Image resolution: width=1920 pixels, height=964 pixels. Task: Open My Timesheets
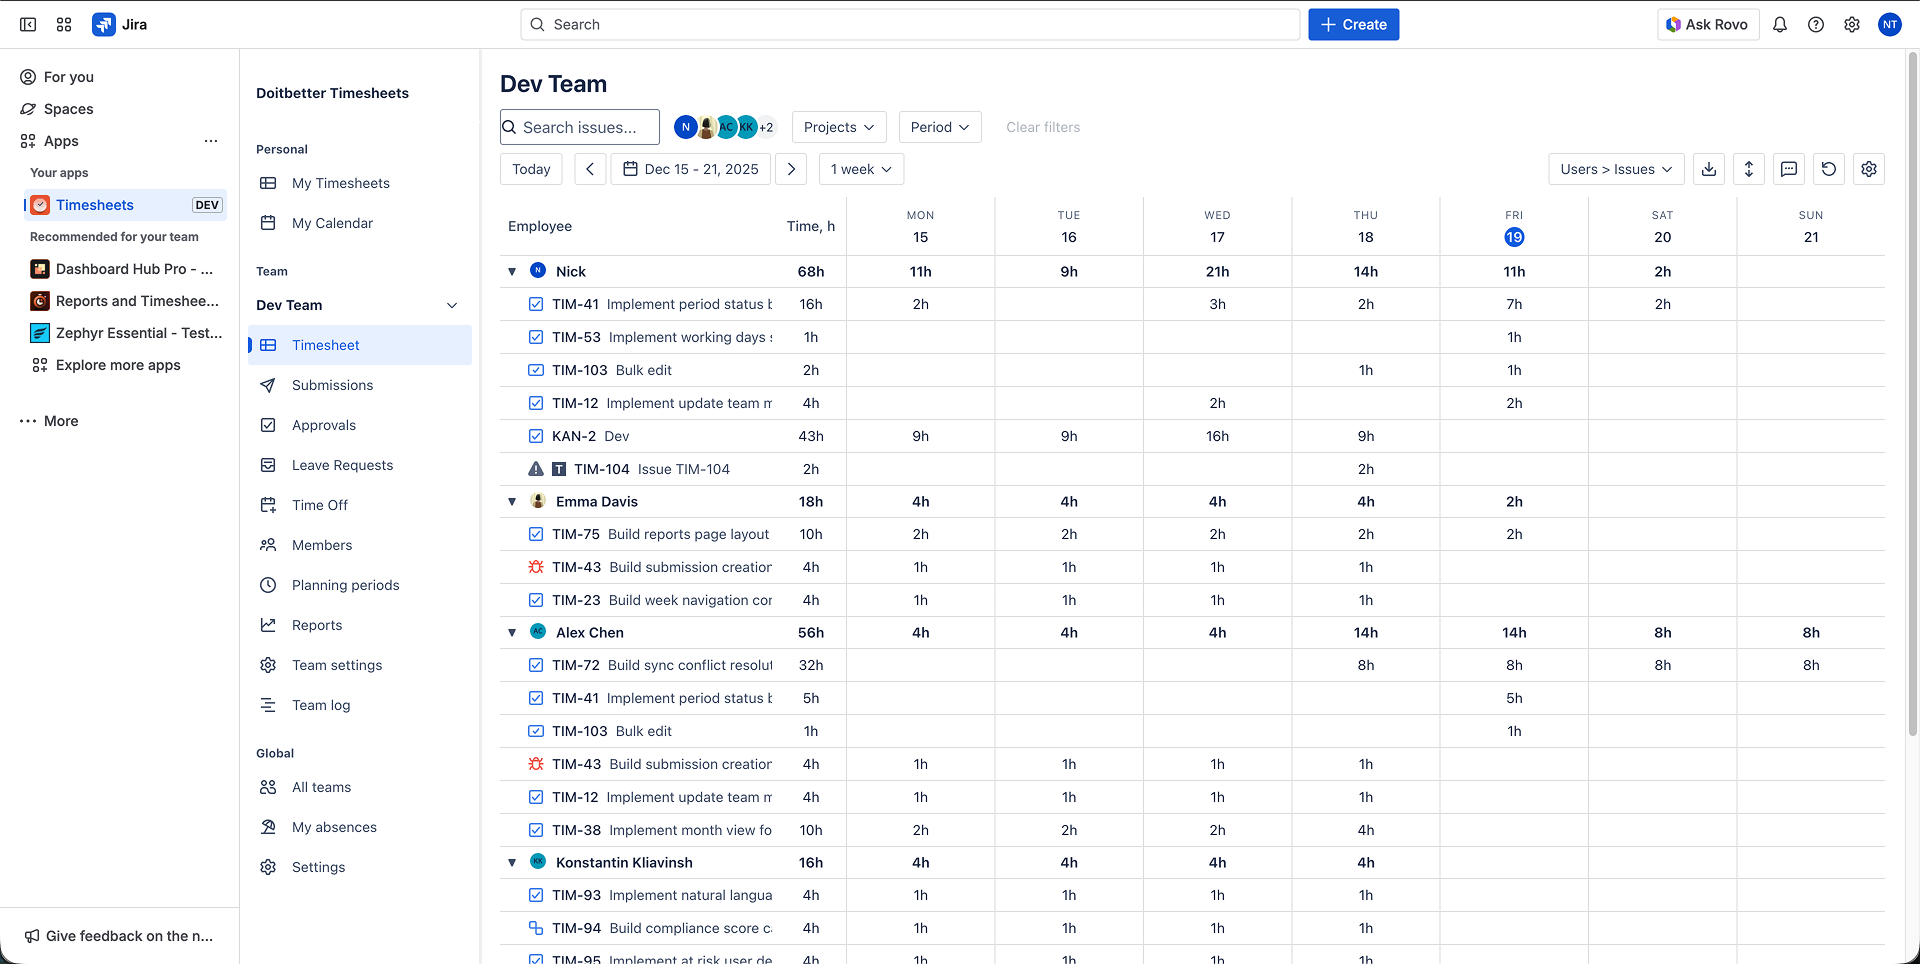coord(359,183)
